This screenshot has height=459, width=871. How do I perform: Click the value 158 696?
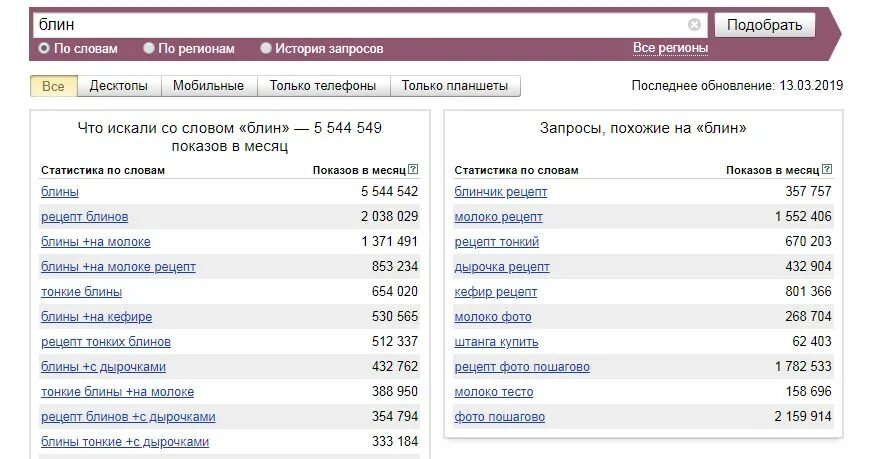[x=808, y=391]
